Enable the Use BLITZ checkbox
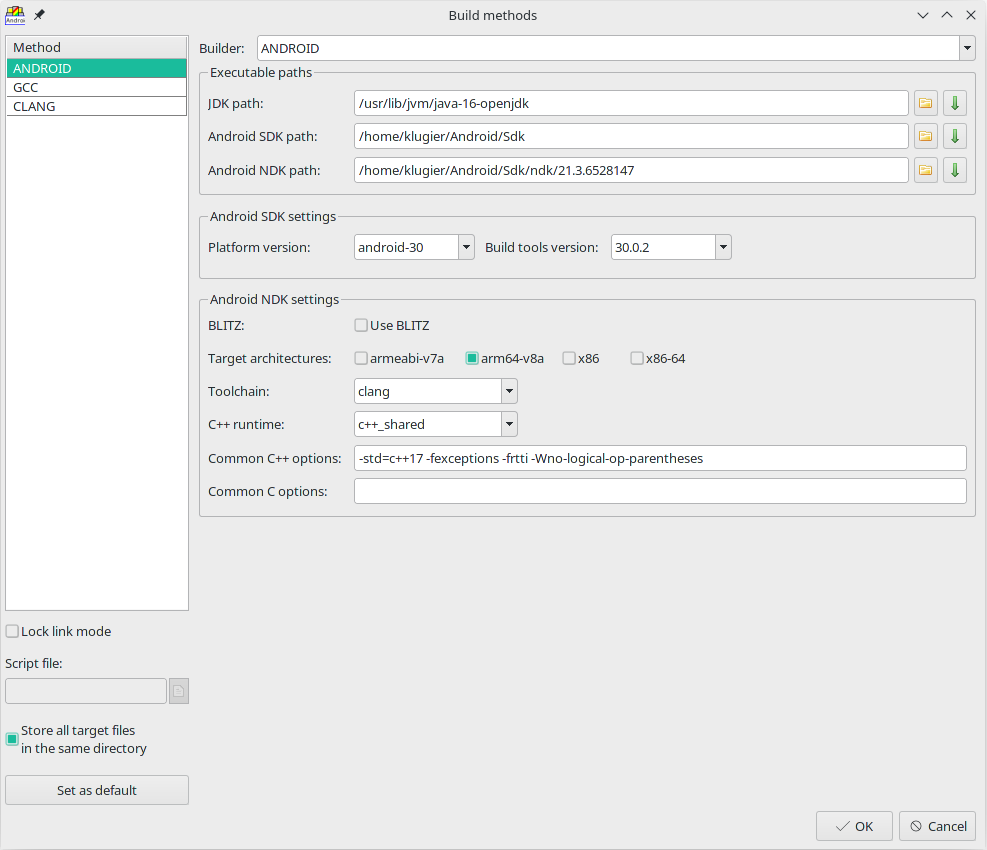The image size is (987, 850). click(x=361, y=325)
